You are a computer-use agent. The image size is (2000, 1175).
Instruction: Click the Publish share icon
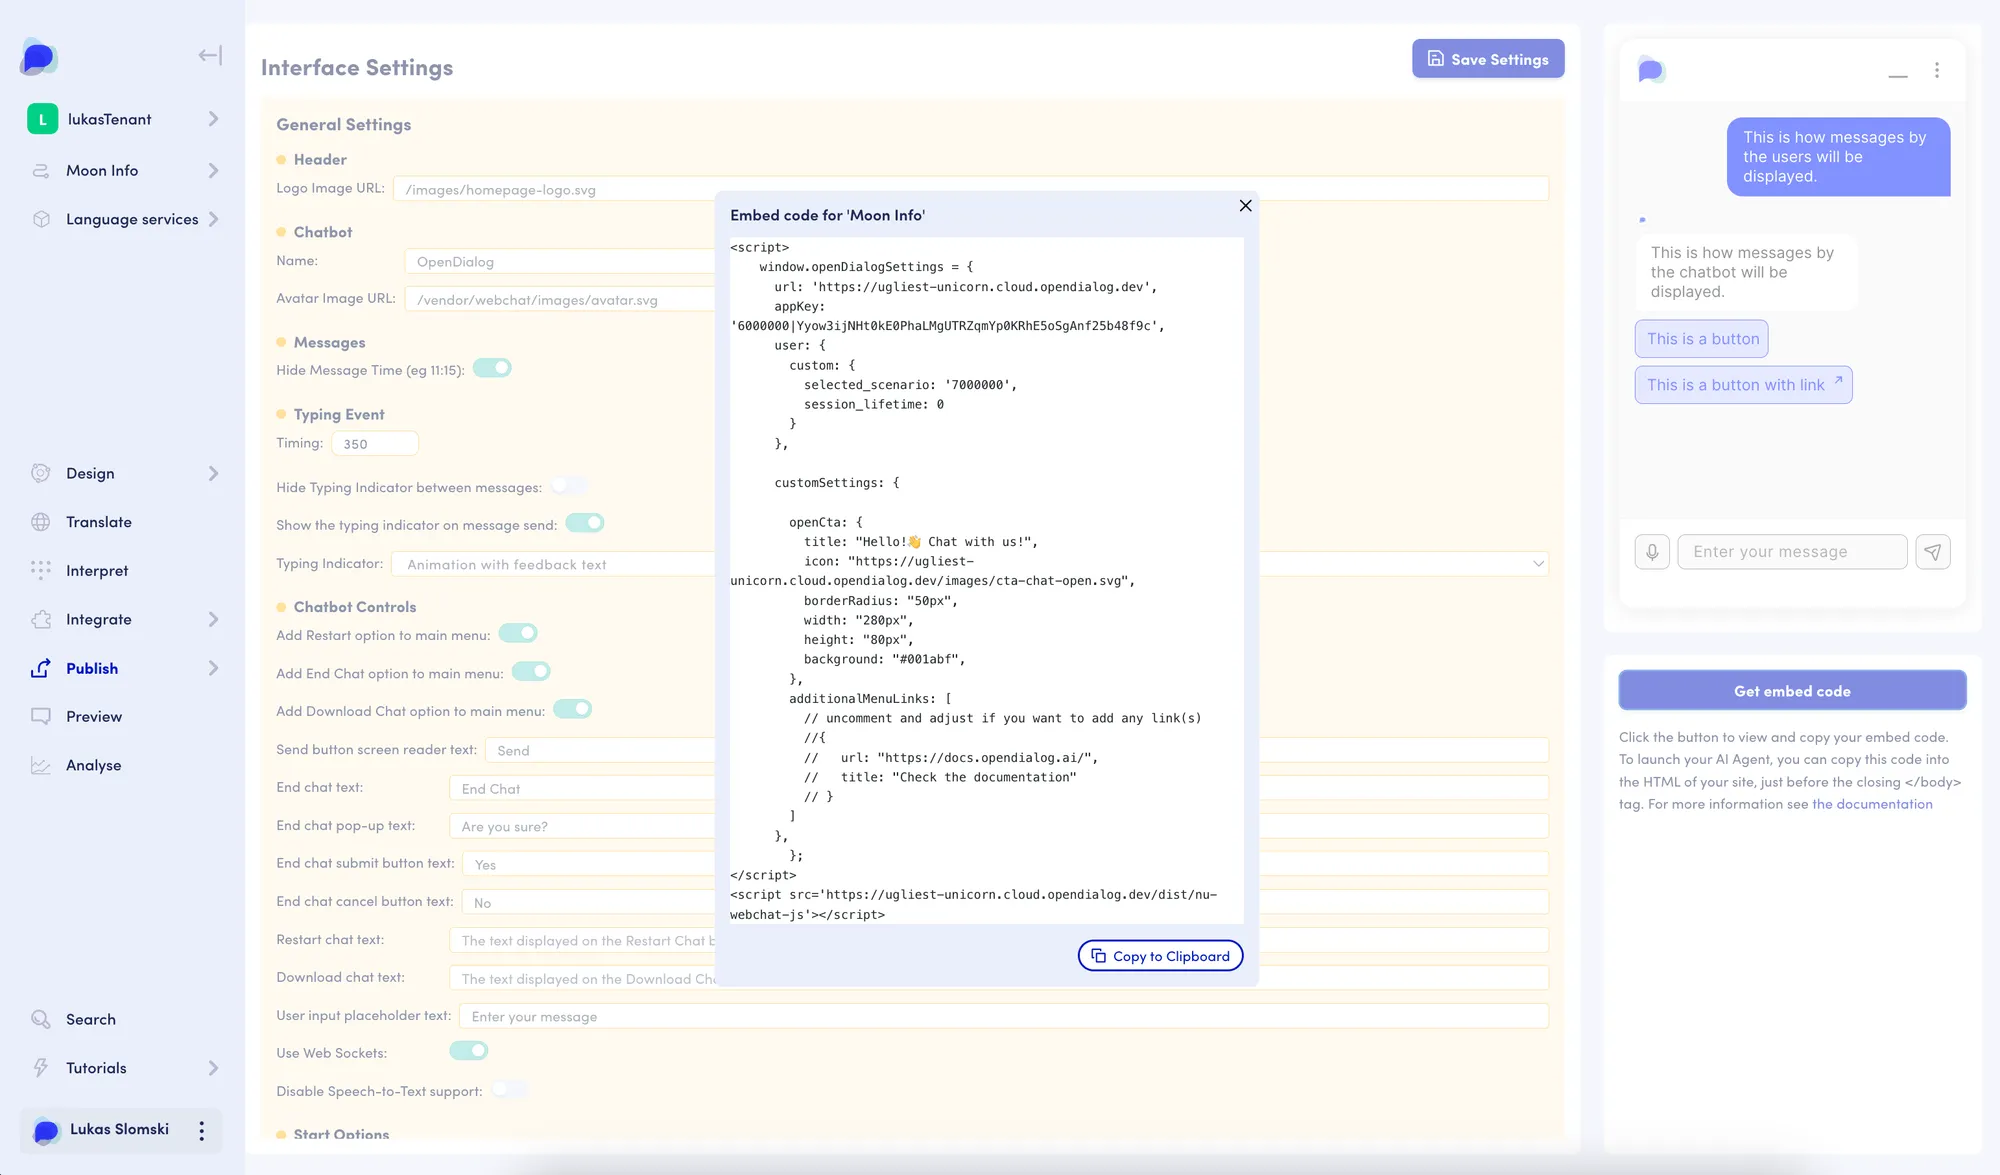pos(41,668)
